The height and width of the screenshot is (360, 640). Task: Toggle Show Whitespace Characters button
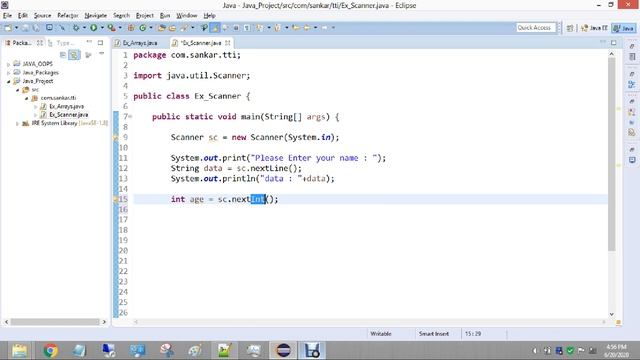point(247,28)
